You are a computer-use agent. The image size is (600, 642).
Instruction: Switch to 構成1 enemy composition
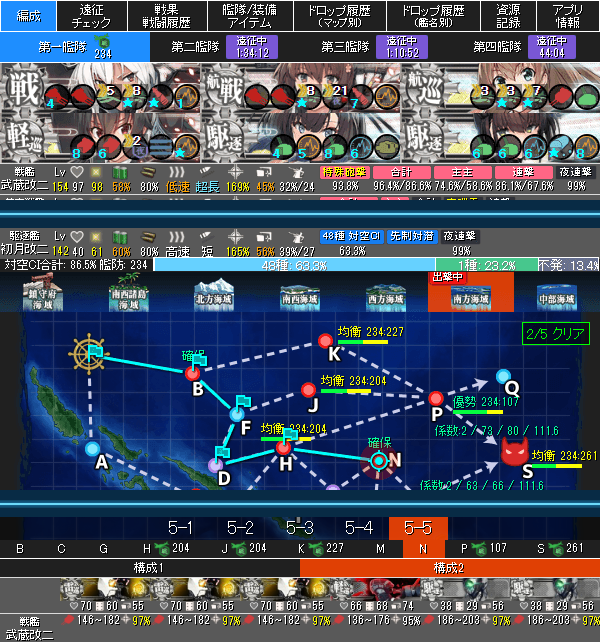point(150,568)
